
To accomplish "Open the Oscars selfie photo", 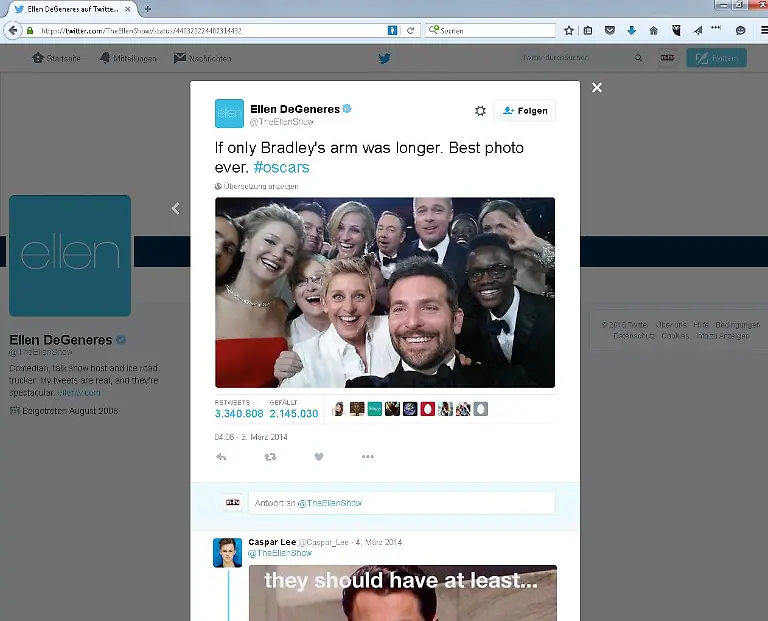I will 385,292.
